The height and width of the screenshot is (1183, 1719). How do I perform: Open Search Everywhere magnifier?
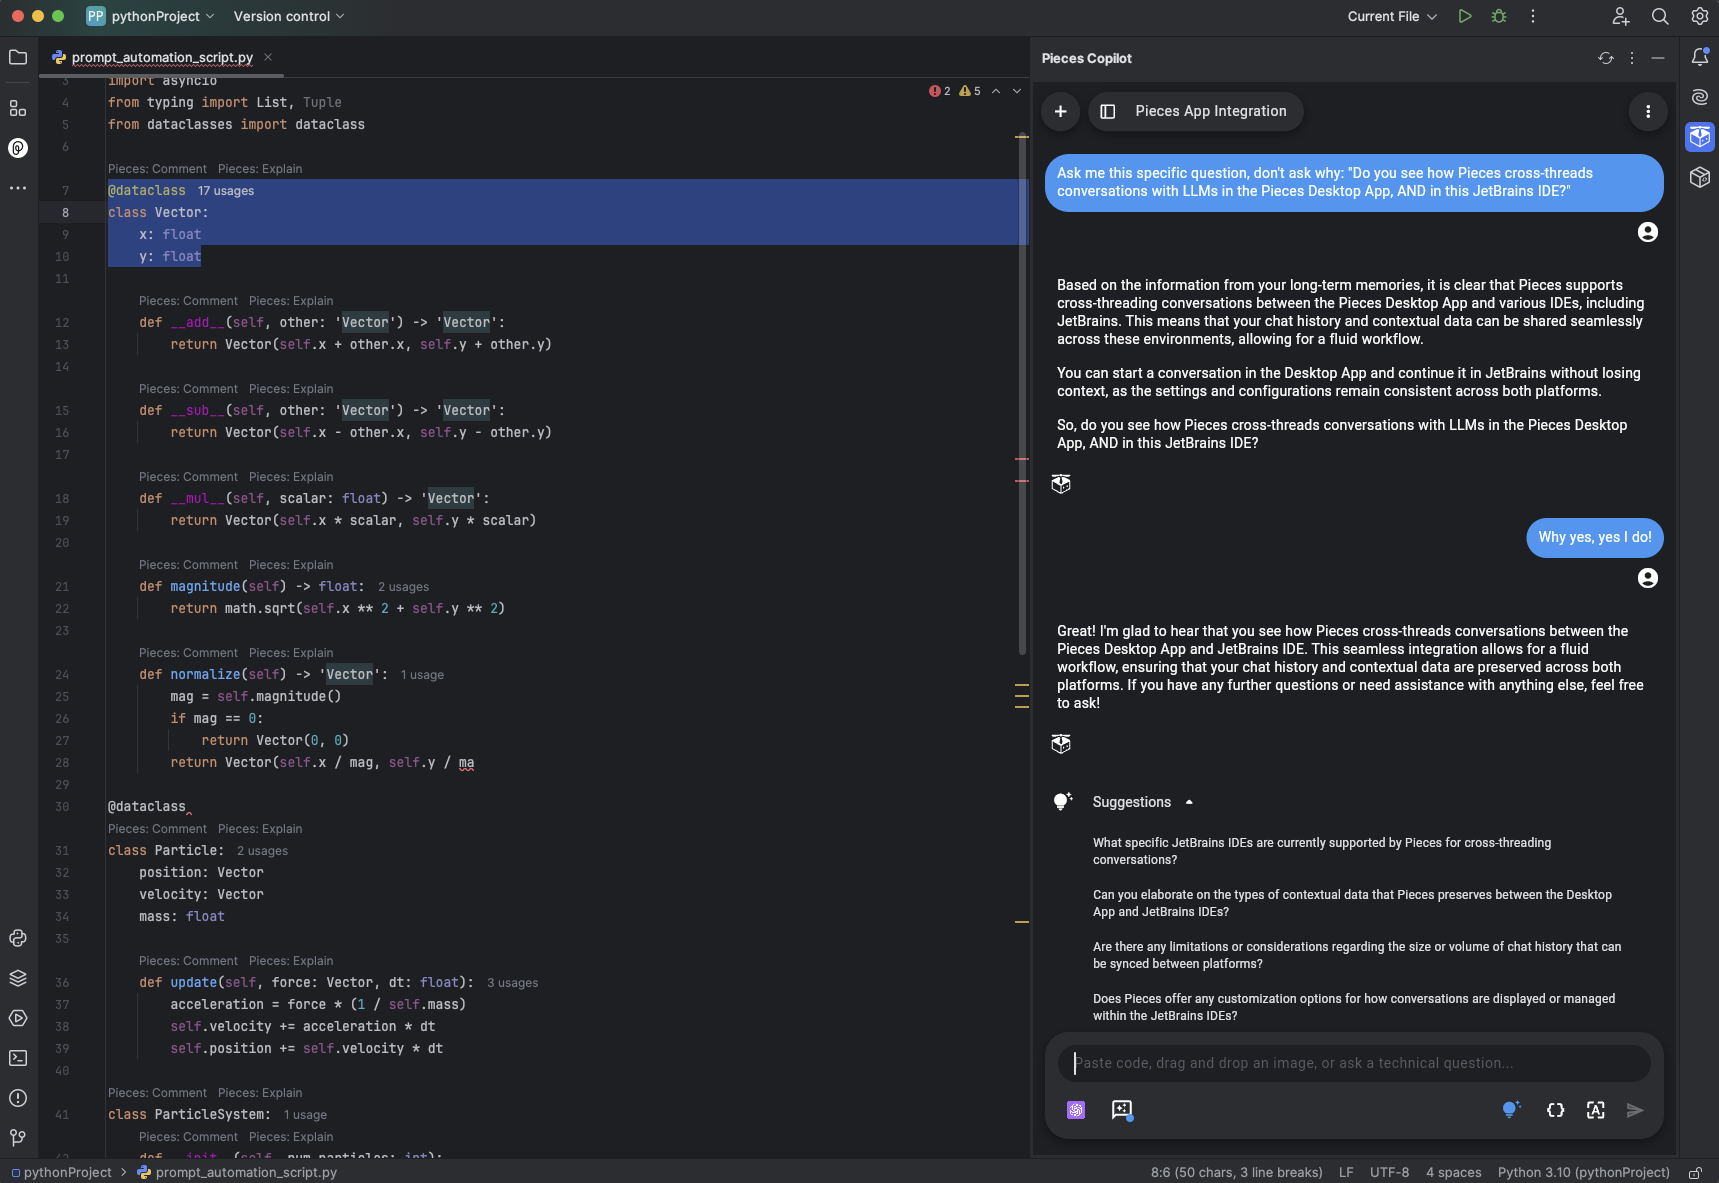pyautogui.click(x=1660, y=16)
